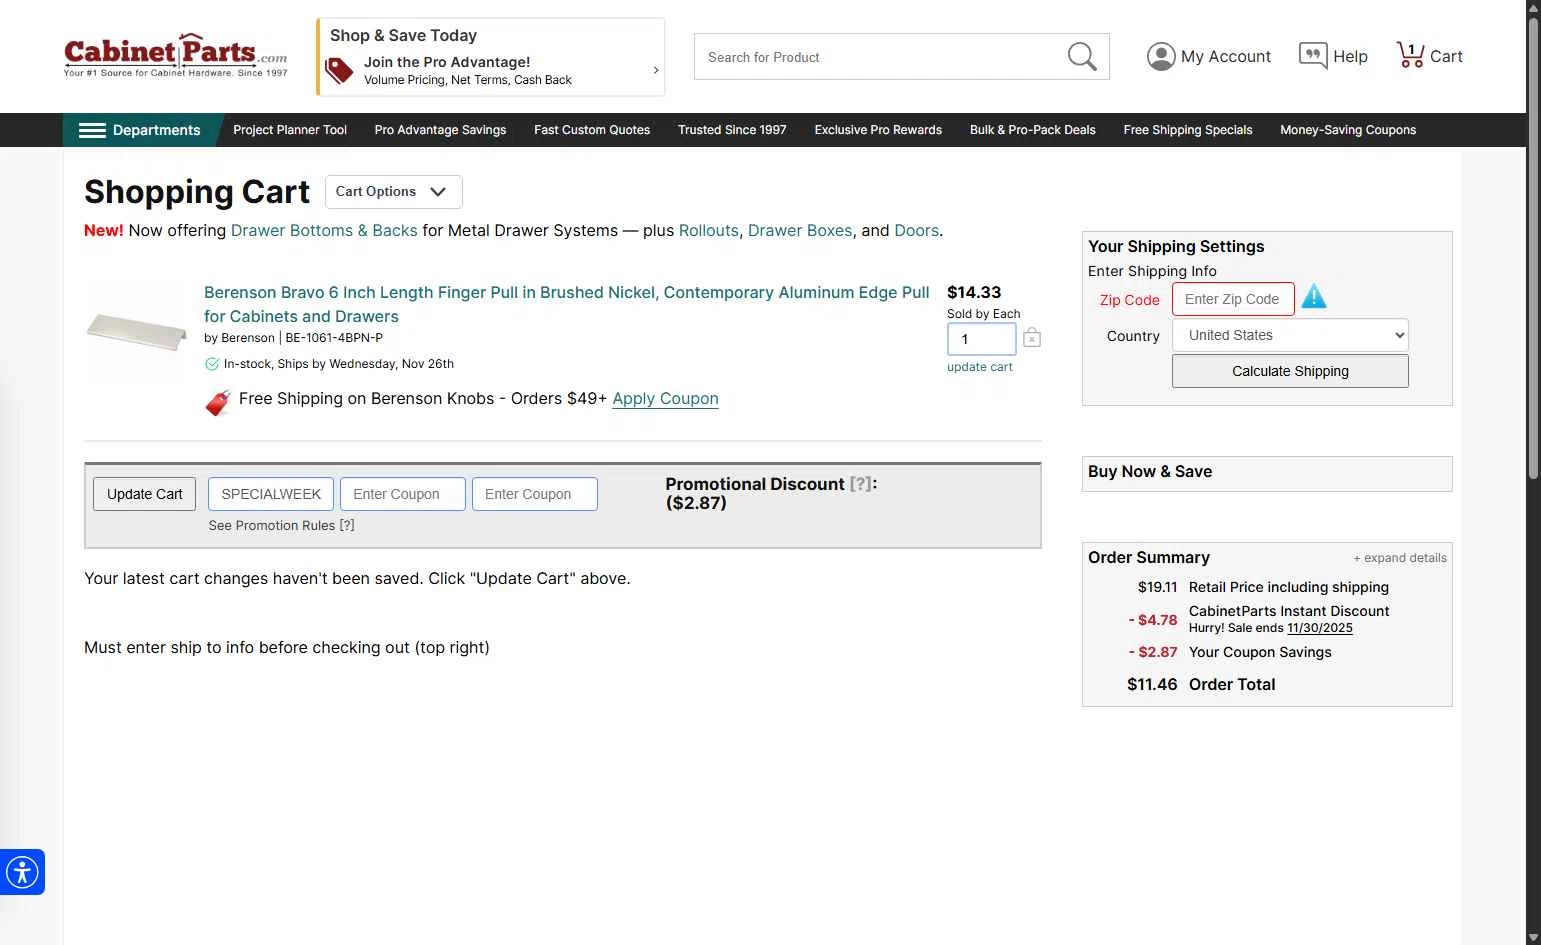Viewport: 1541px width, 945px height.
Task: Click the Departments hamburger menu icon
Action: click(x=92, y=130)
